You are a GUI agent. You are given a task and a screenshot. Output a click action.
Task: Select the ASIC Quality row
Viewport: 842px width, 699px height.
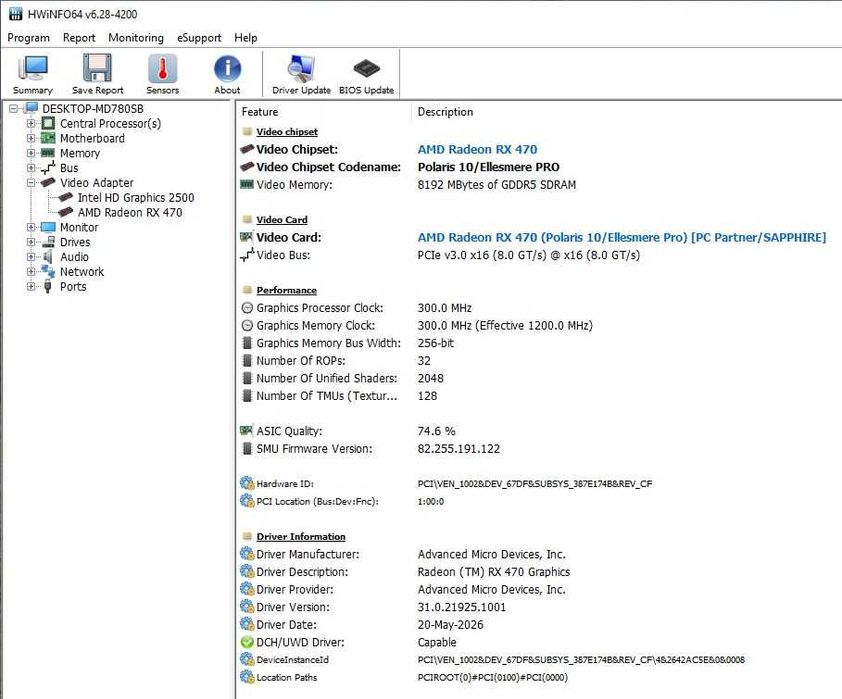tap(538, 431)
